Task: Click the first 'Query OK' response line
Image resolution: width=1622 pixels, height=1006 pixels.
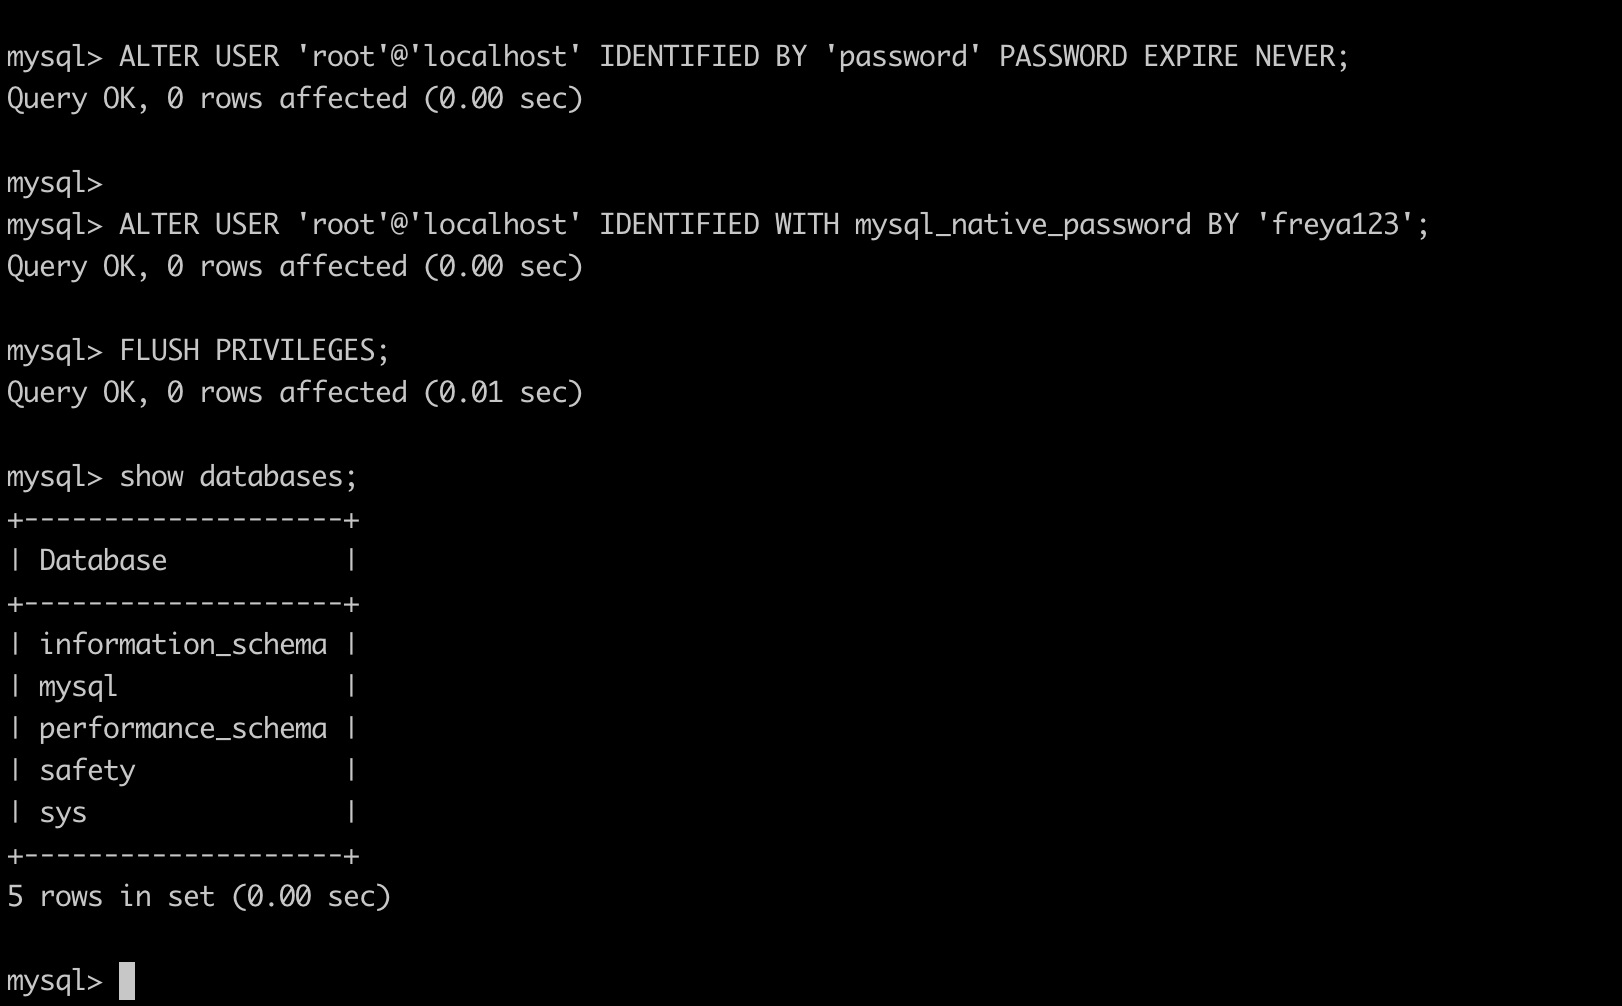Action: 294,98
